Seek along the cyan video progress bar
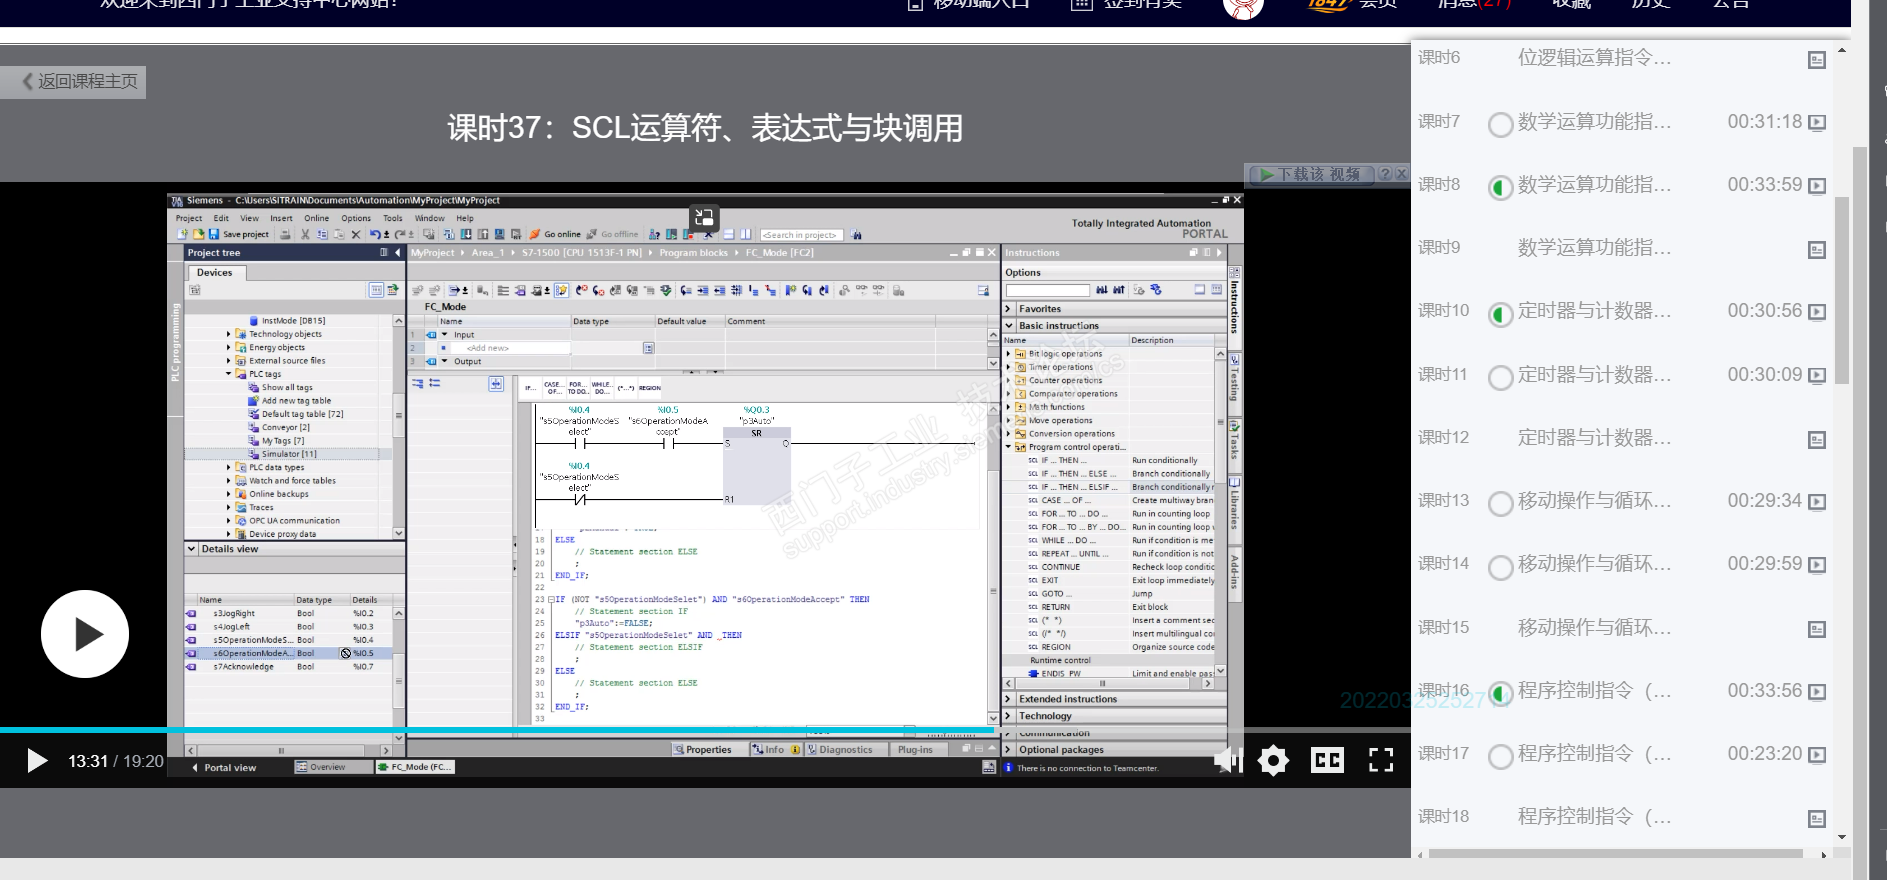The image size is (1887, 880). [497, 730]
